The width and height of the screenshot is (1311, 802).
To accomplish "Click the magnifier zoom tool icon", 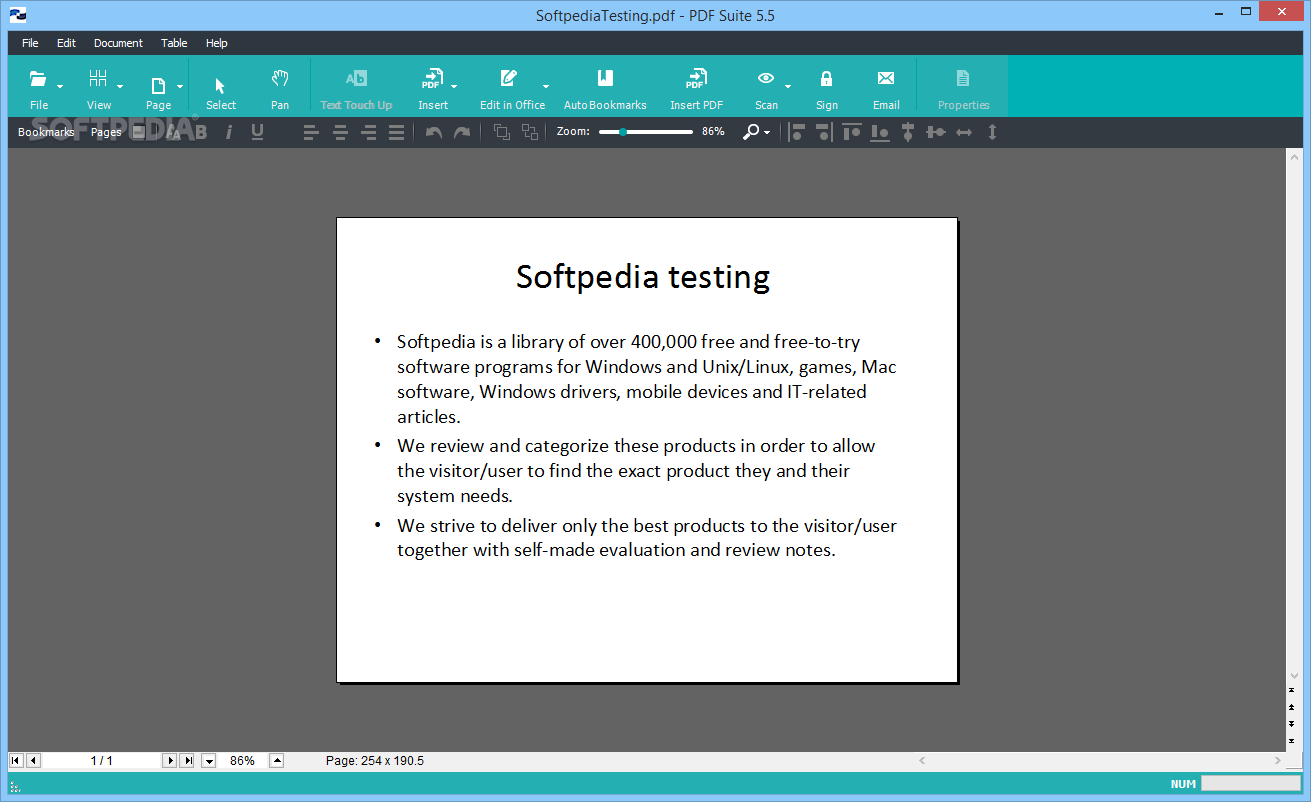I will click(x=751, y=132).
